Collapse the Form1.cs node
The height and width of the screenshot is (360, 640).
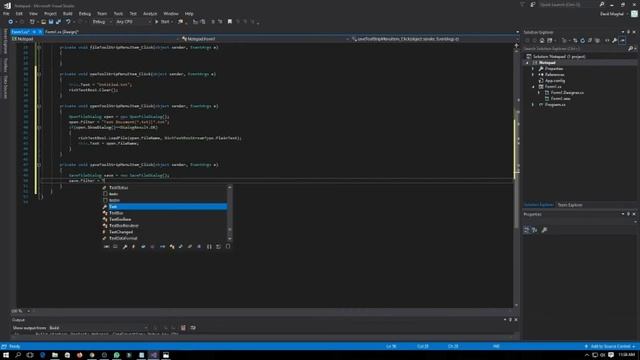(533, 87)
